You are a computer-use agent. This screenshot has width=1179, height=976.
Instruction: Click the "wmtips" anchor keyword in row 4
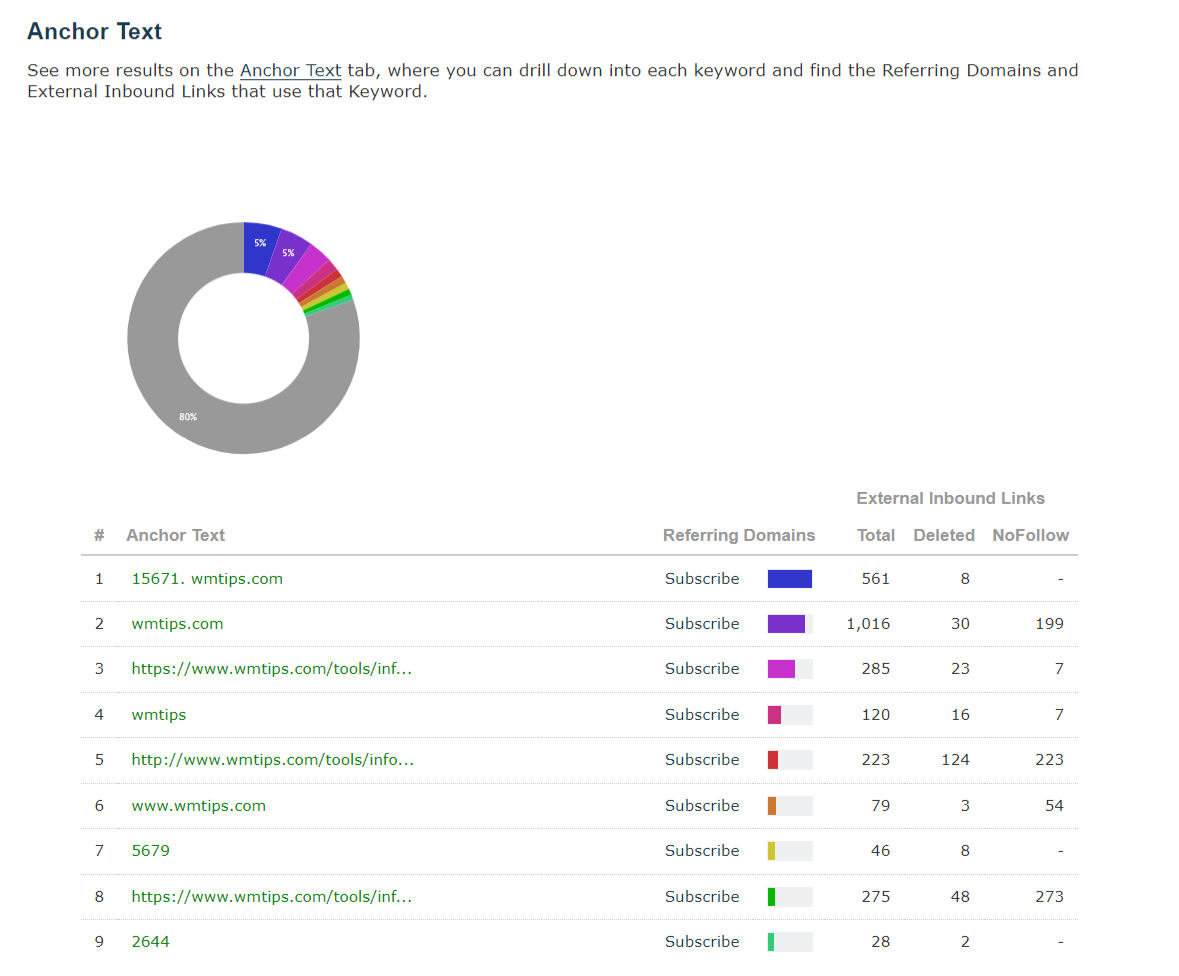point(158,714)
